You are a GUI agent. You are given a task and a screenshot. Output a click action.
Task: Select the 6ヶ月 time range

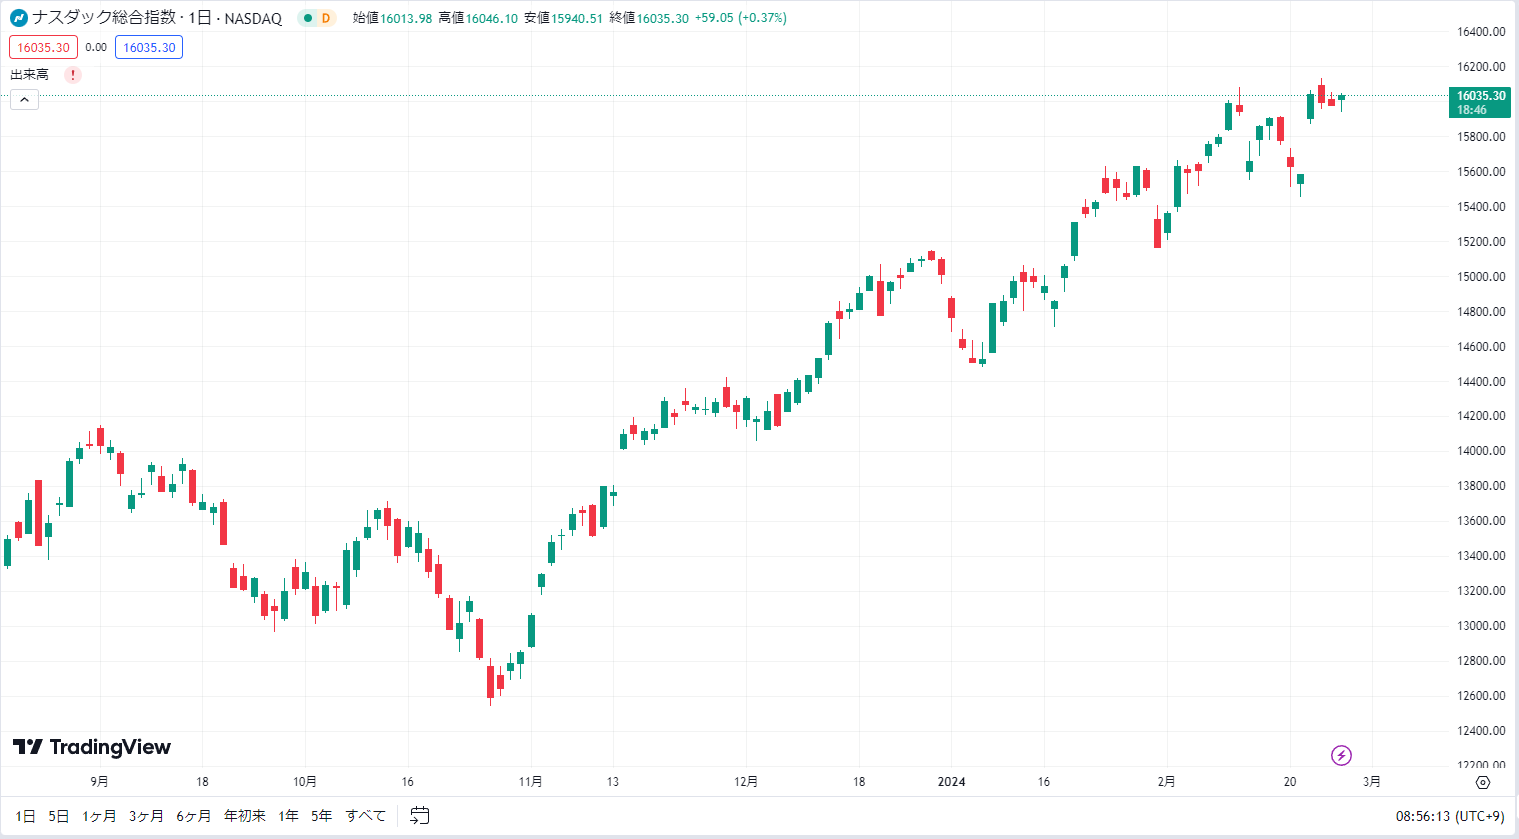click(x=194, y=816)
